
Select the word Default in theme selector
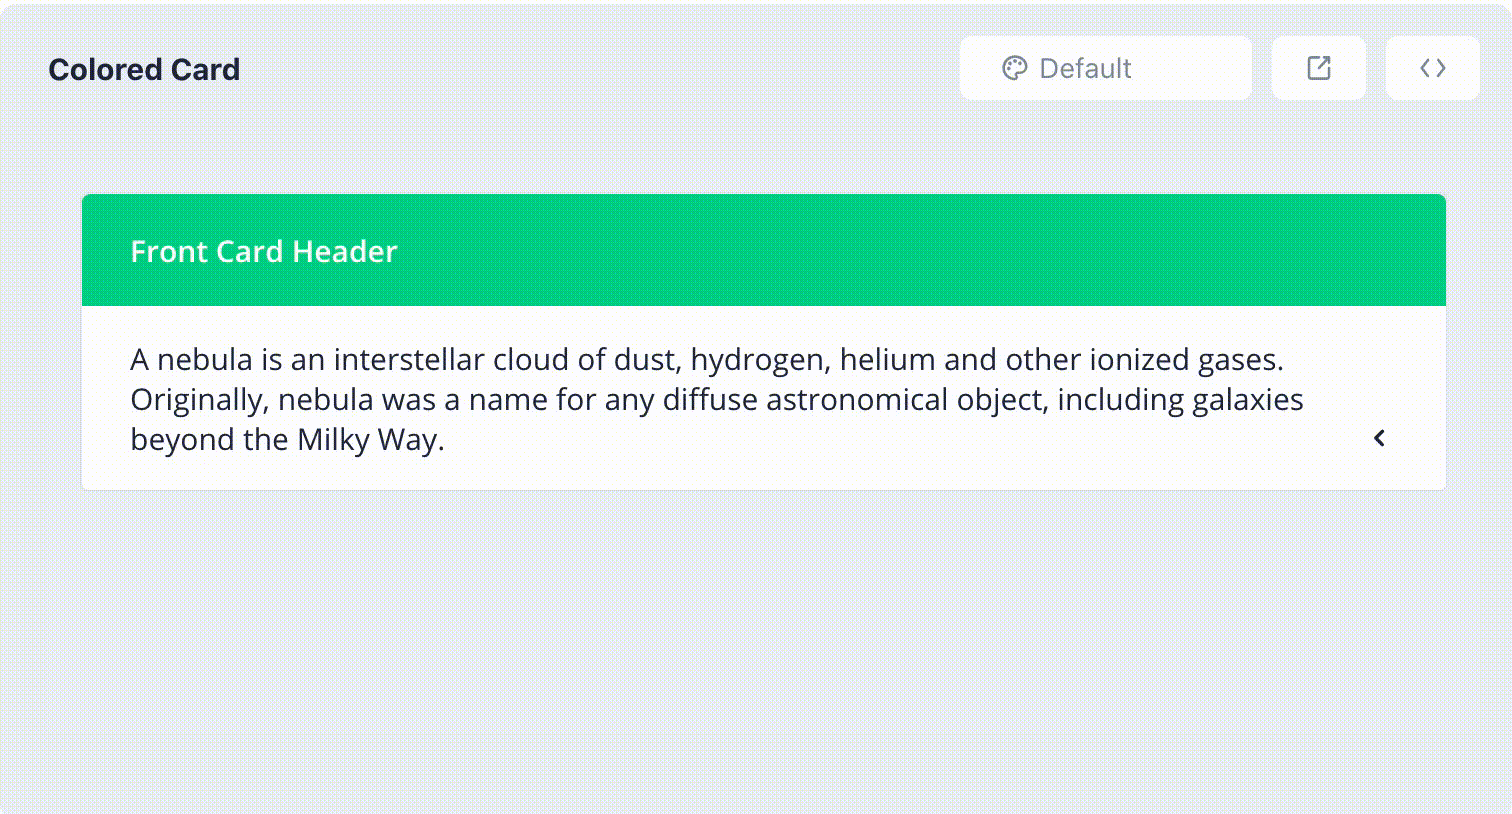coord(1085,68)
